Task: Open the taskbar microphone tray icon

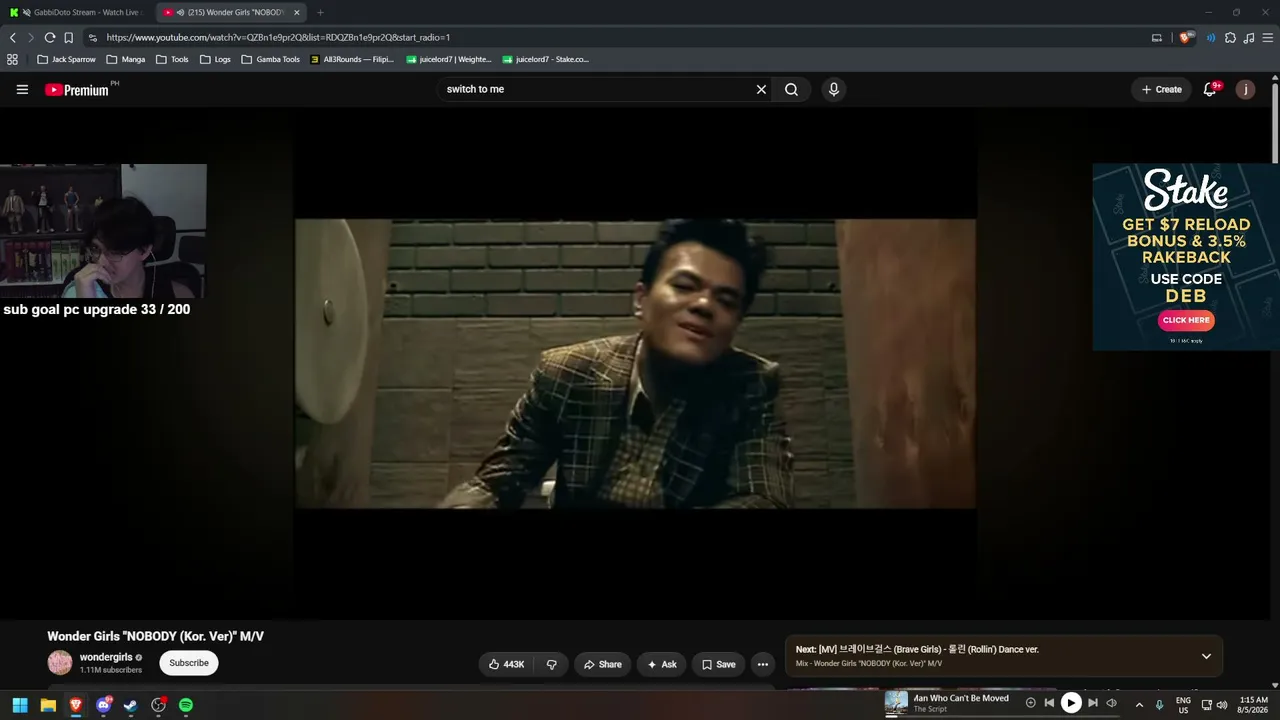Action: [1160, 704]
